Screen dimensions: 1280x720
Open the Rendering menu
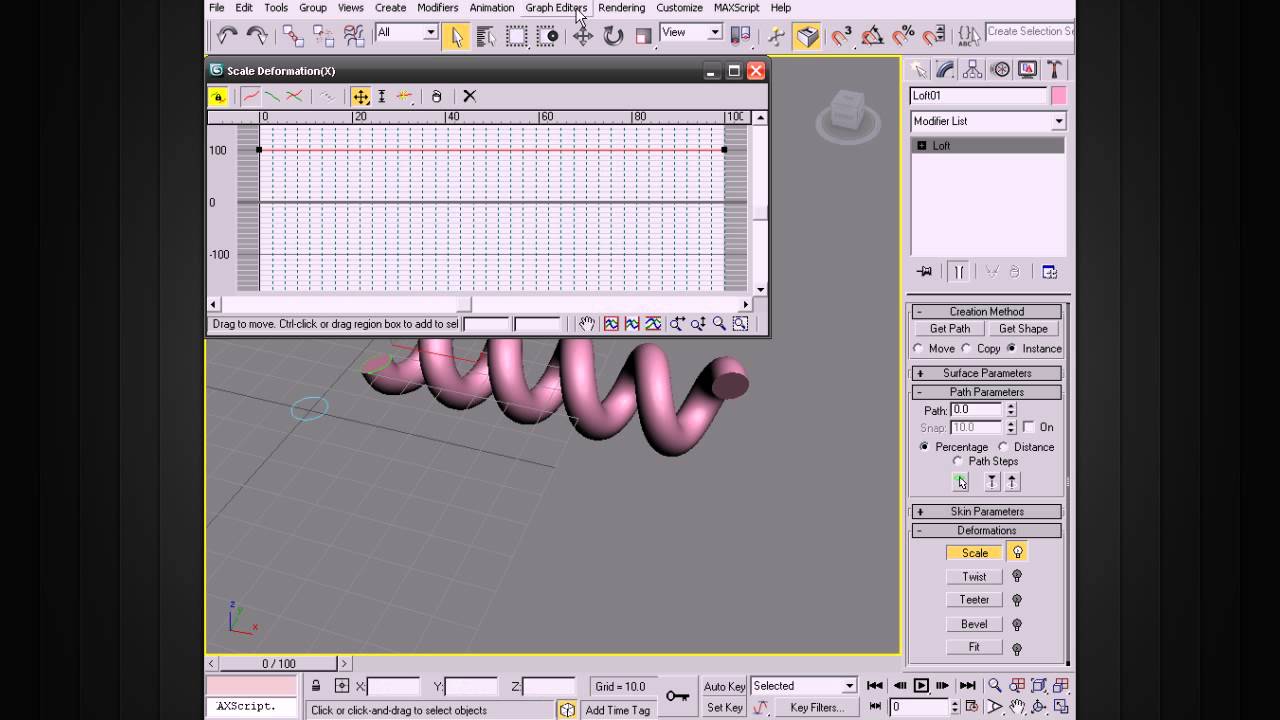[x=621, y=8]
